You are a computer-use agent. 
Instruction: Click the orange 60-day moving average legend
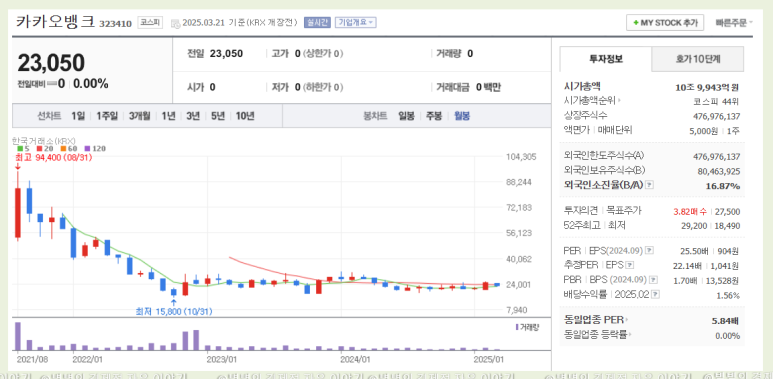pyautogui.click(x=68, y=148)
